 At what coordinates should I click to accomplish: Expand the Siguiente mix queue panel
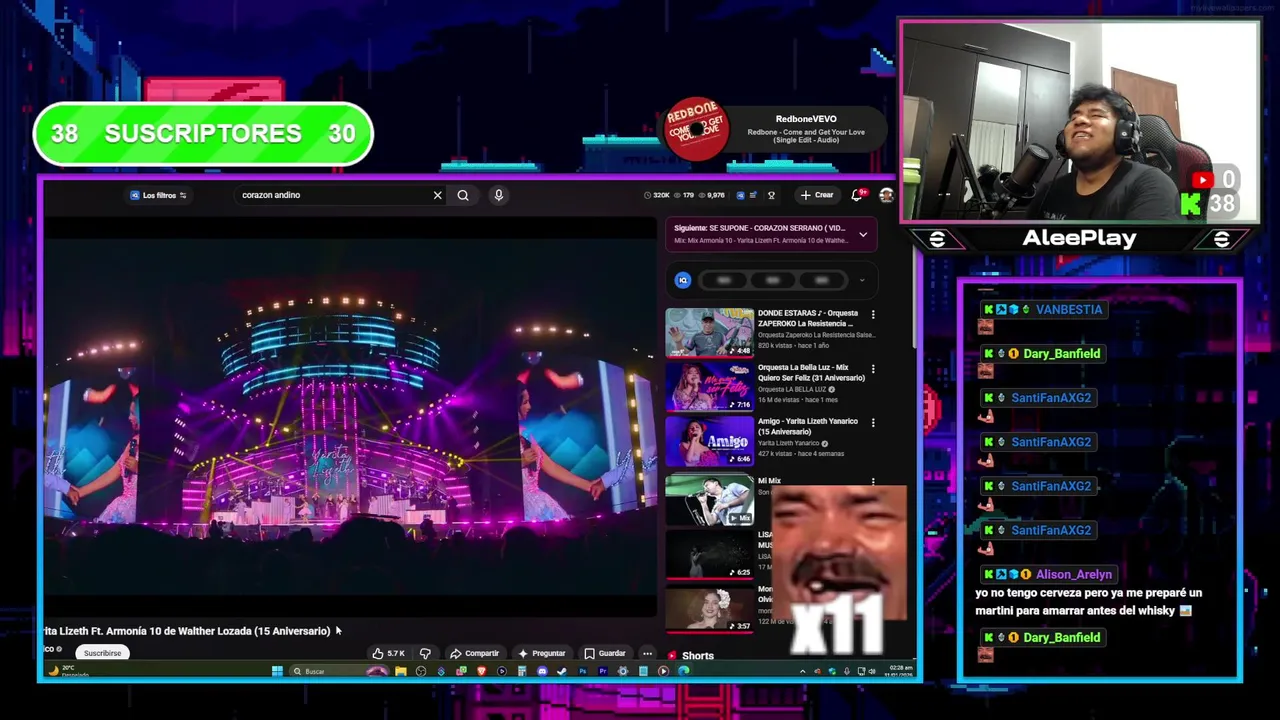click(x=863, y=235)
